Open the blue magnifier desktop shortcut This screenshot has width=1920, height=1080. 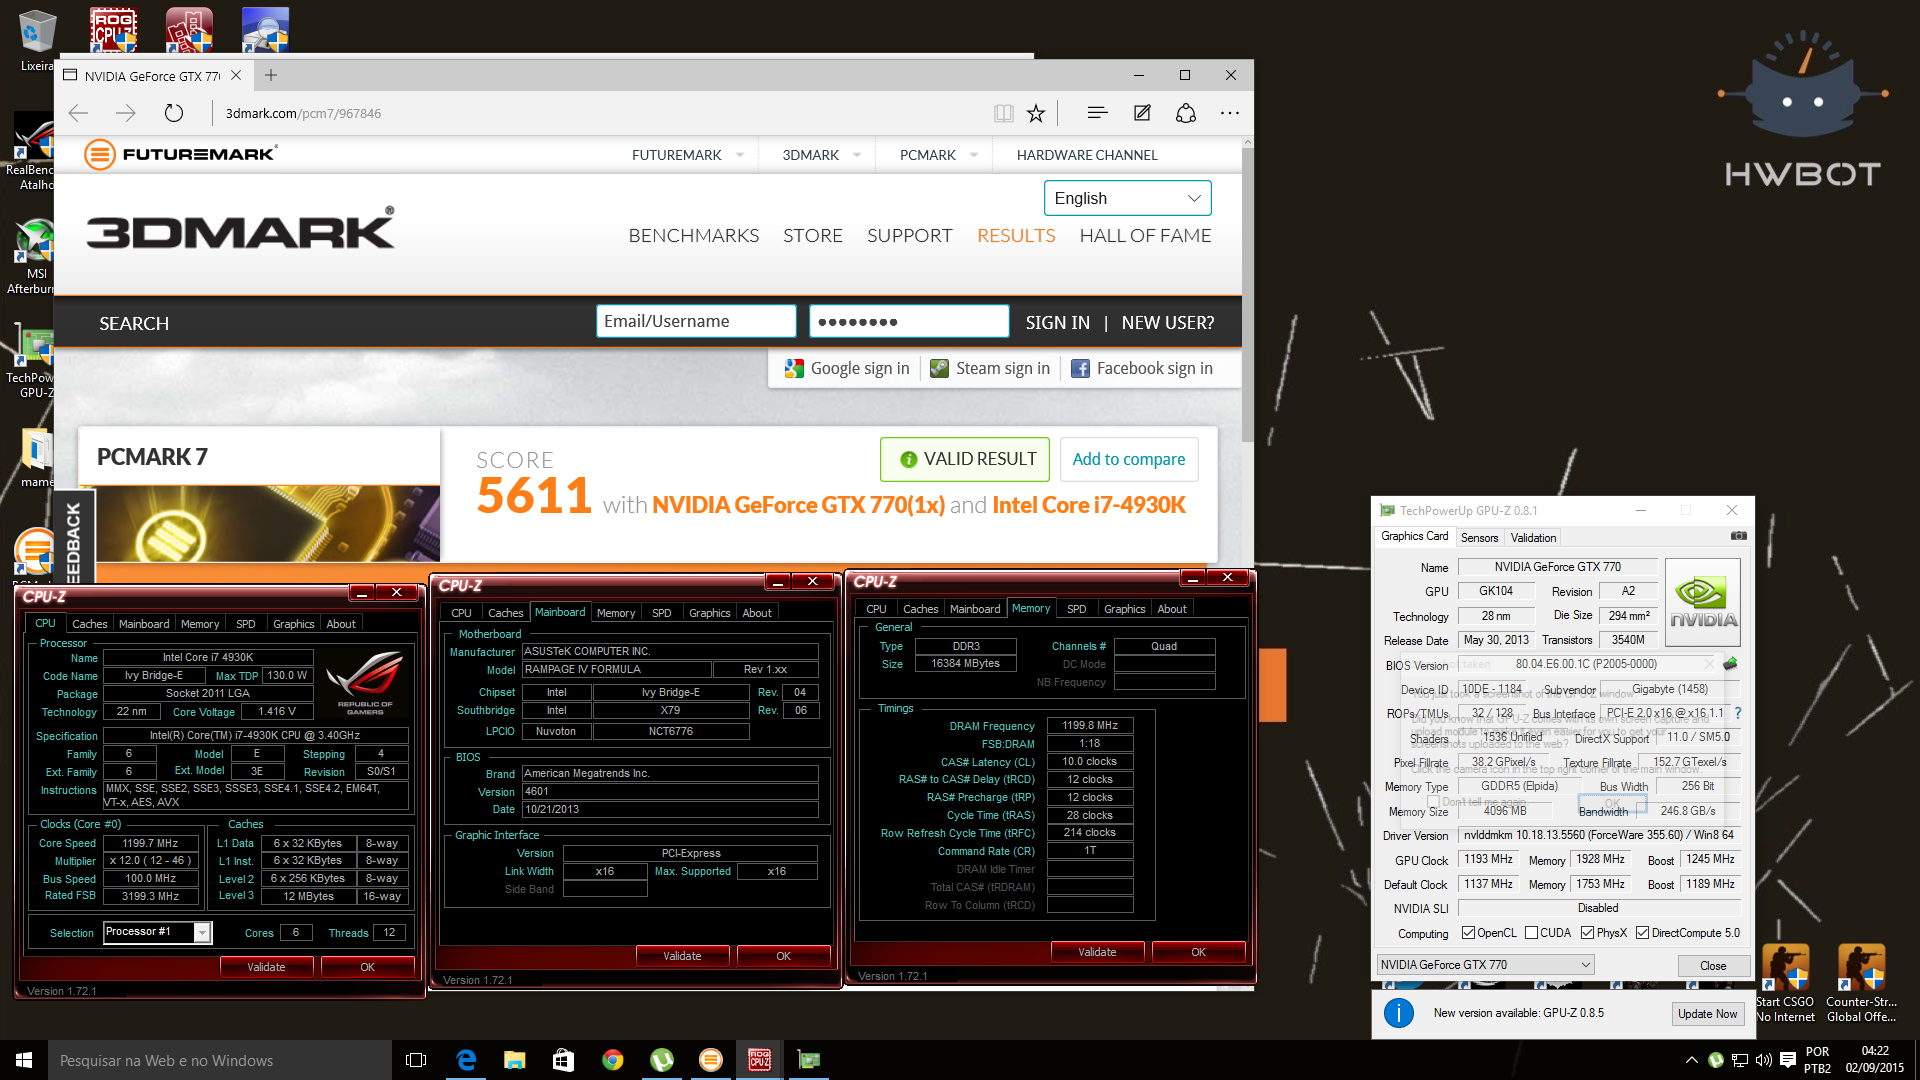[265, 29]
